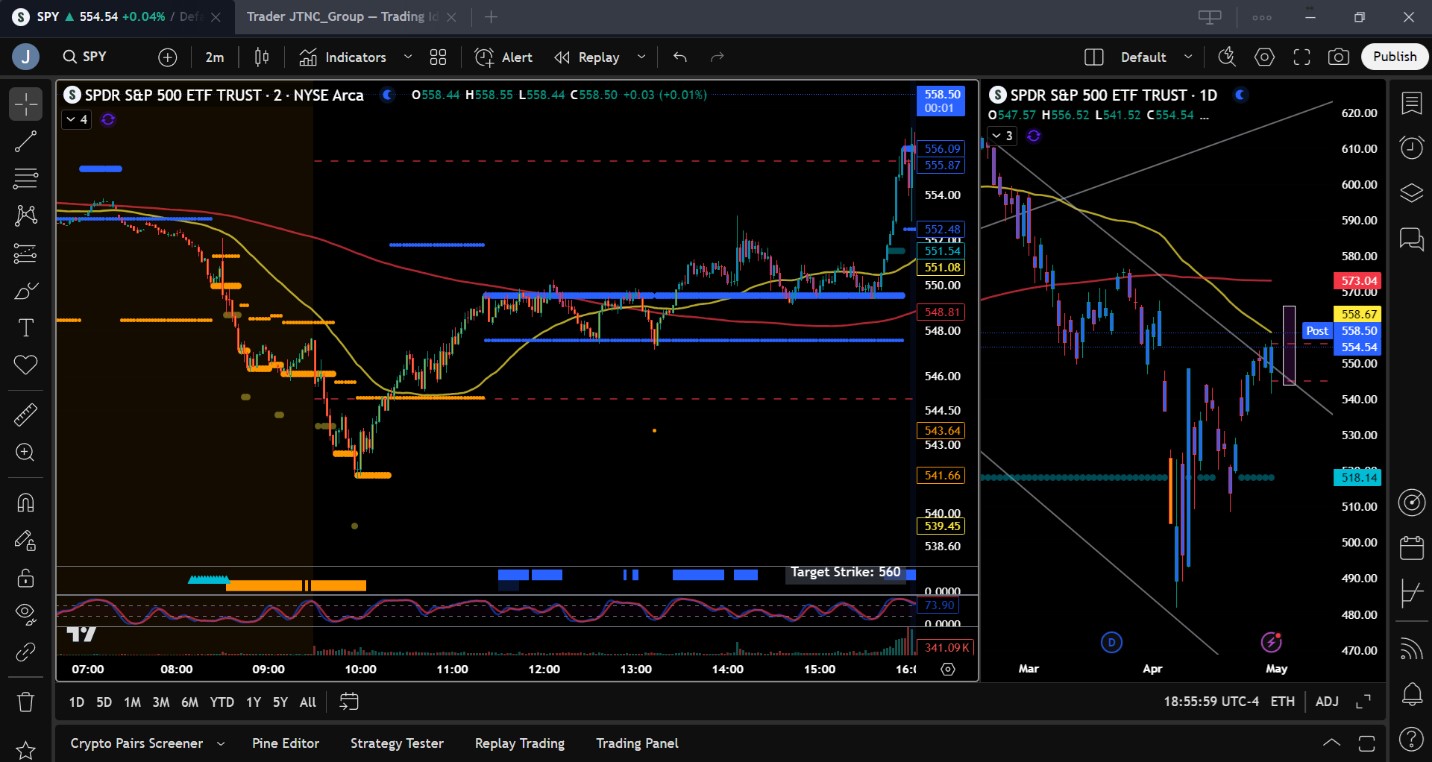
Task: Open the radar screener icon in right sidebar
Action: click(x=1412, y=503)
